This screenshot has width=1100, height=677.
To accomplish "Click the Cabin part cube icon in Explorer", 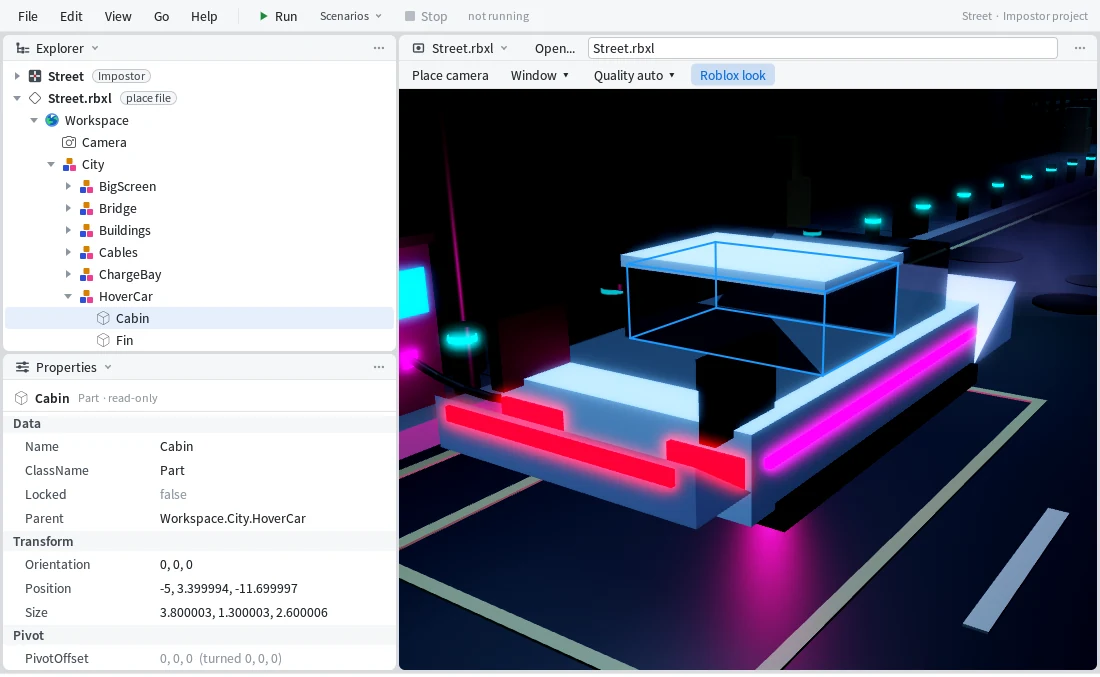I will [103, 319].
